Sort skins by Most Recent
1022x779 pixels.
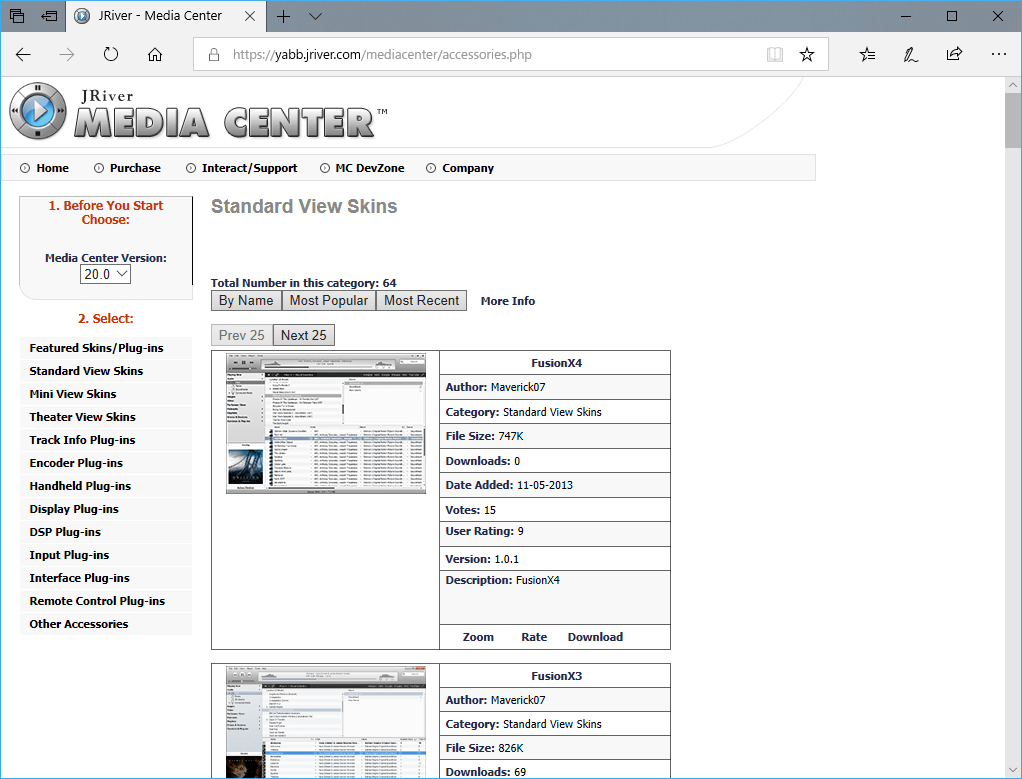pyautogui.click(x=422, y=301)
